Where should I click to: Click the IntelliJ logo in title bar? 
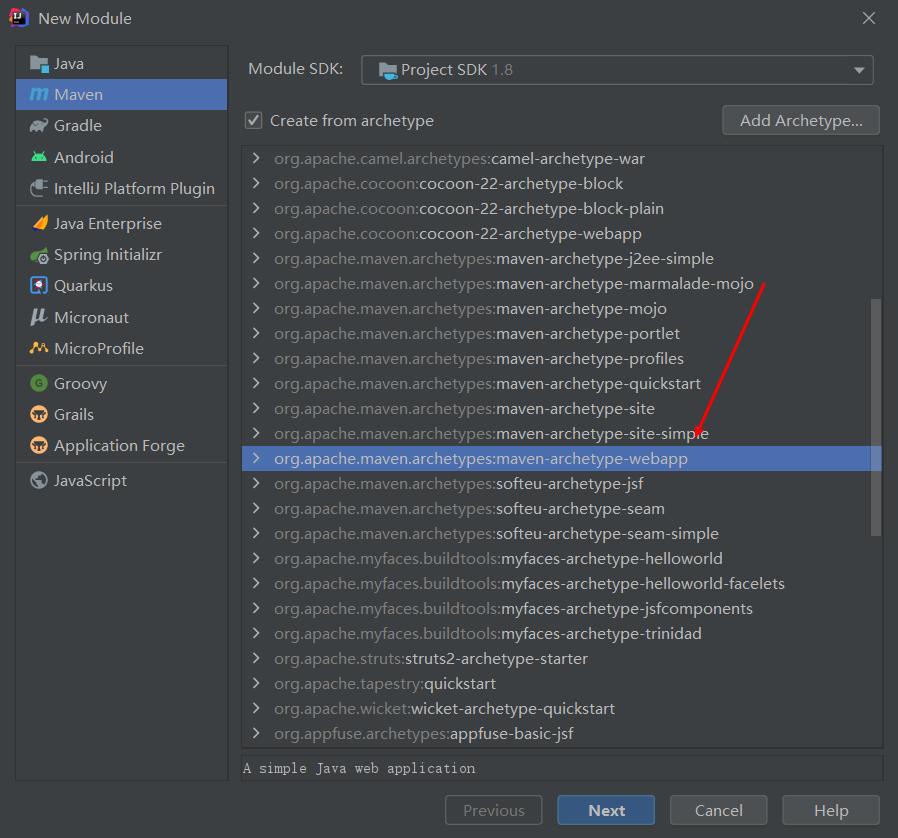[19, 18]
